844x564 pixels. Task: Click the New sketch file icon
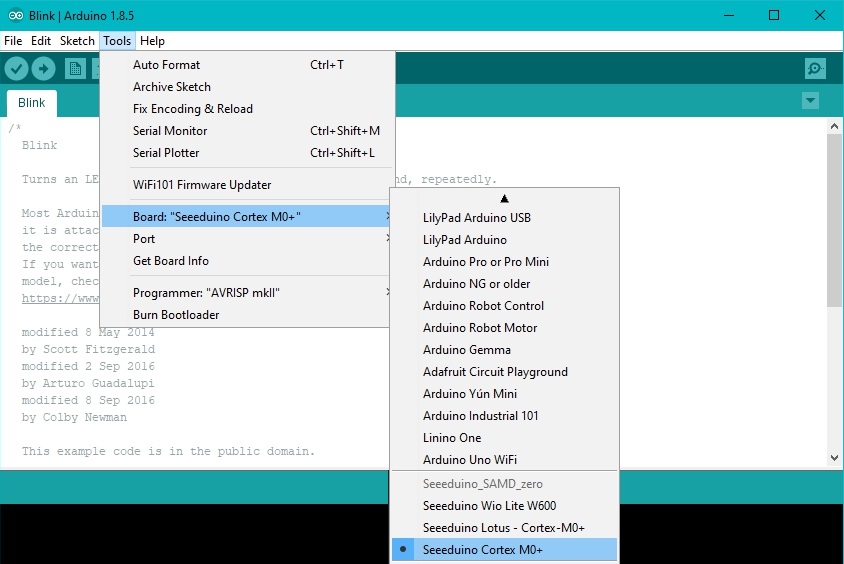tap(75, 68)
